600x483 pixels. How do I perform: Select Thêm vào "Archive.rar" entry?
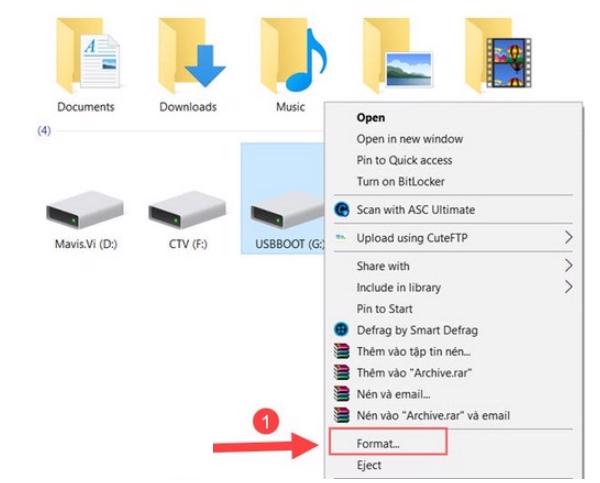[x=414, y=372]
